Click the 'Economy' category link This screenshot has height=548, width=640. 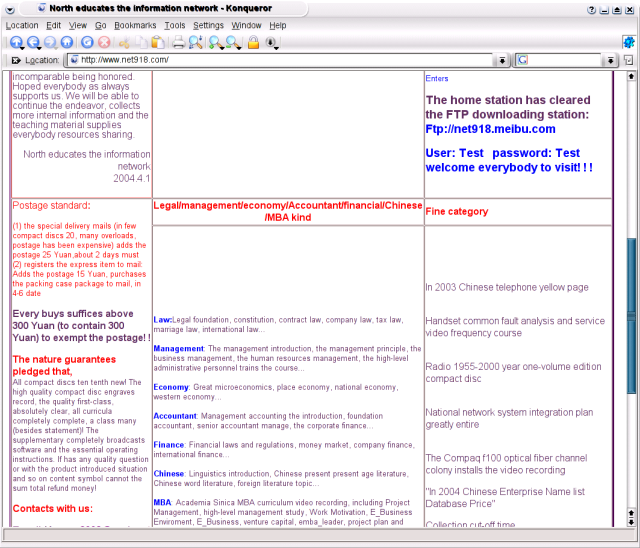171,387
